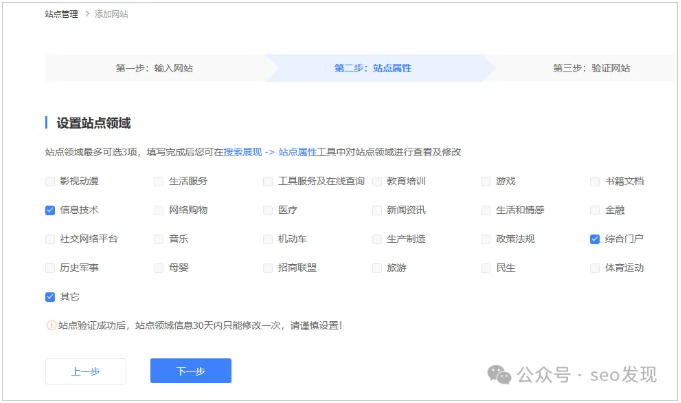Check the 体育运动 checkbox
Screen dimensions: 681x403
pos(595,268)
